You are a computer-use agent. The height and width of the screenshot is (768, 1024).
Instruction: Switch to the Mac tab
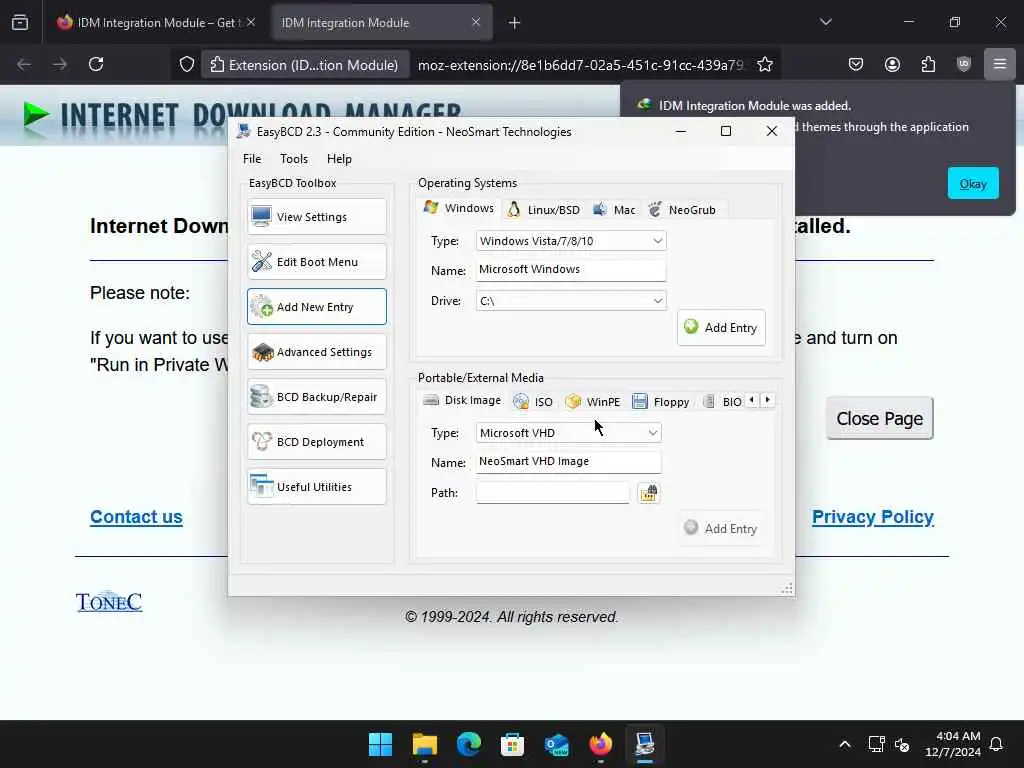pyautogui.click(x=614, y=210)
